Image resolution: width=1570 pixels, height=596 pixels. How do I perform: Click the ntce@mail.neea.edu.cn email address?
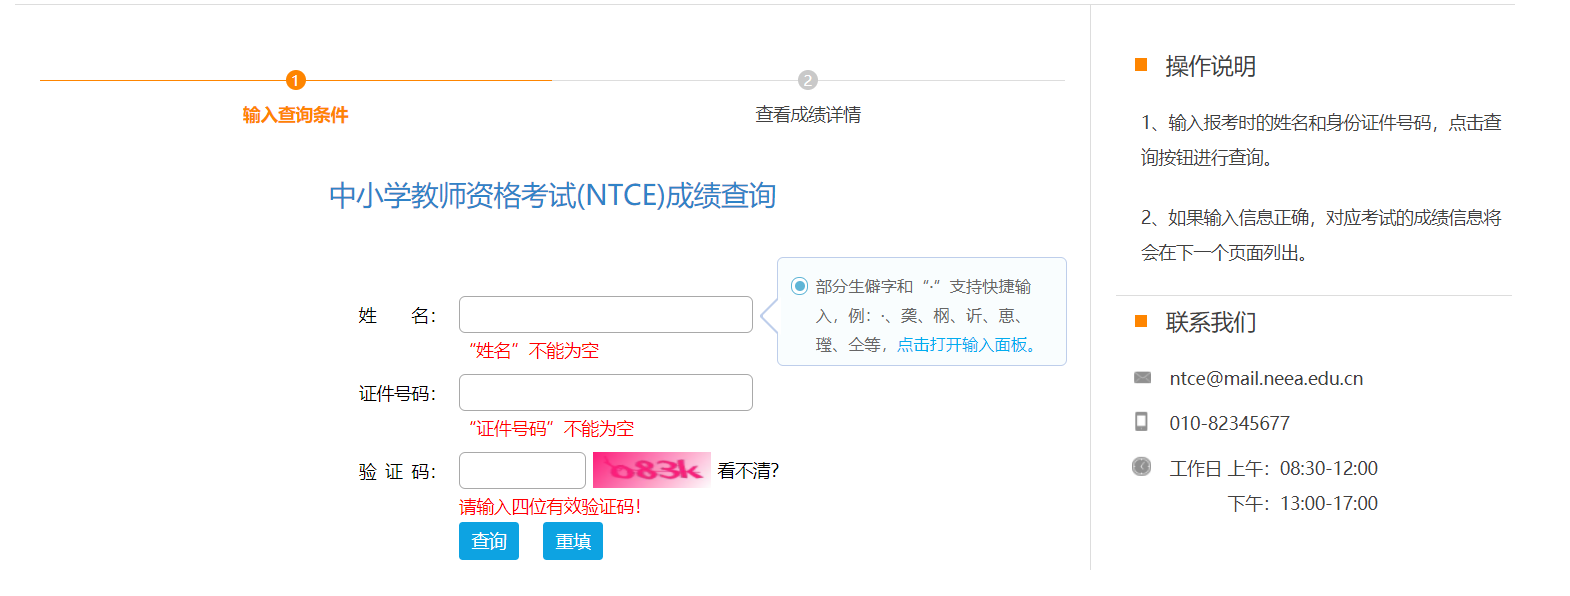[x=1266, y=378]
